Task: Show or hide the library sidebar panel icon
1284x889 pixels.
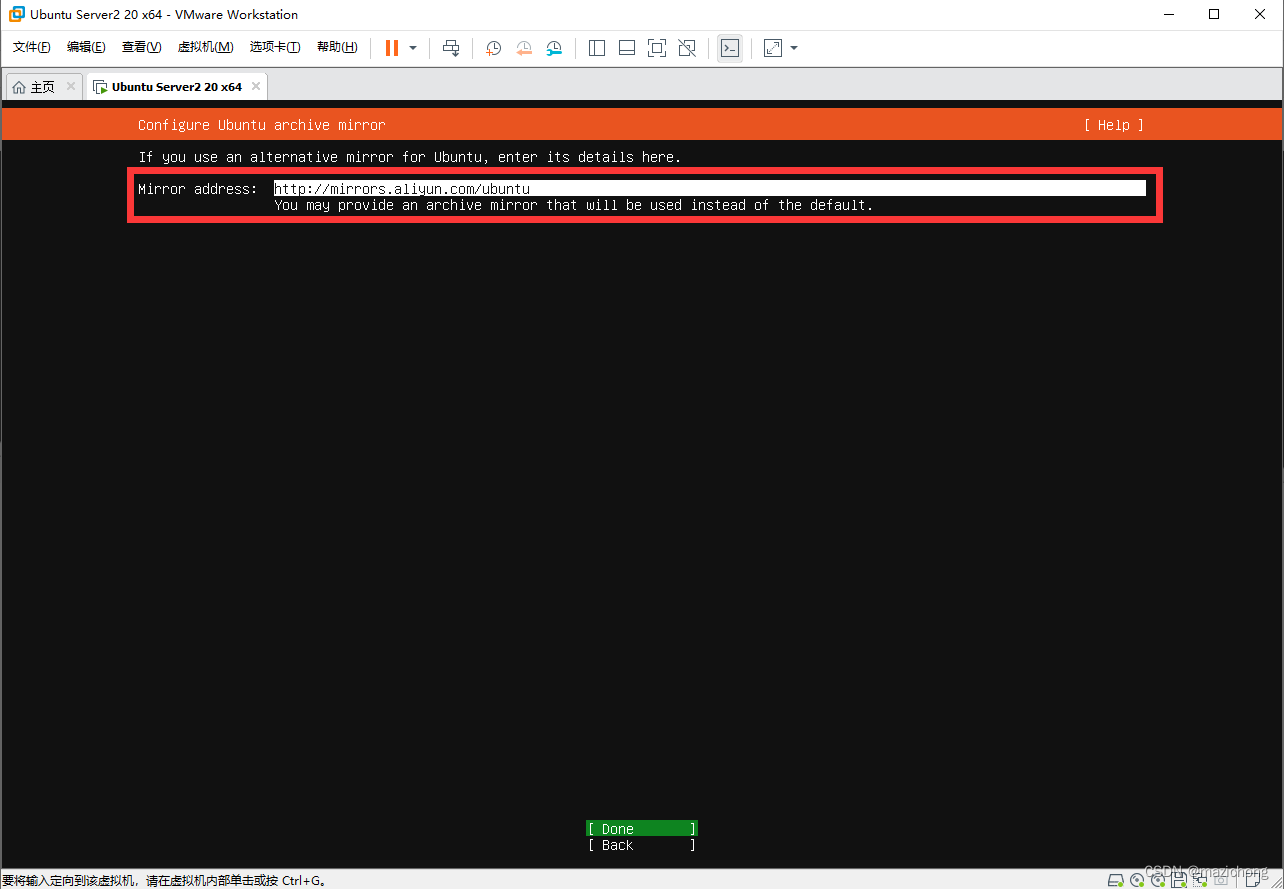Action: [597, 48]
